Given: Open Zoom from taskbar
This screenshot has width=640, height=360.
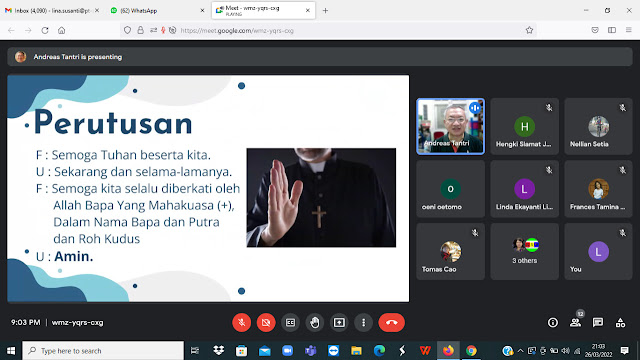Looking at the screenshot, I should [287, 351].
